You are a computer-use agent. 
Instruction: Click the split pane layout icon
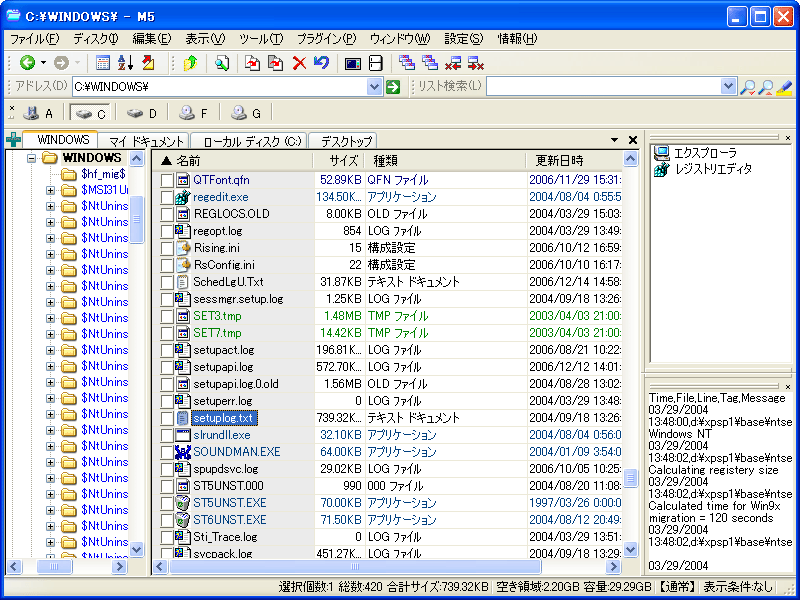click(x=376, y=63)
